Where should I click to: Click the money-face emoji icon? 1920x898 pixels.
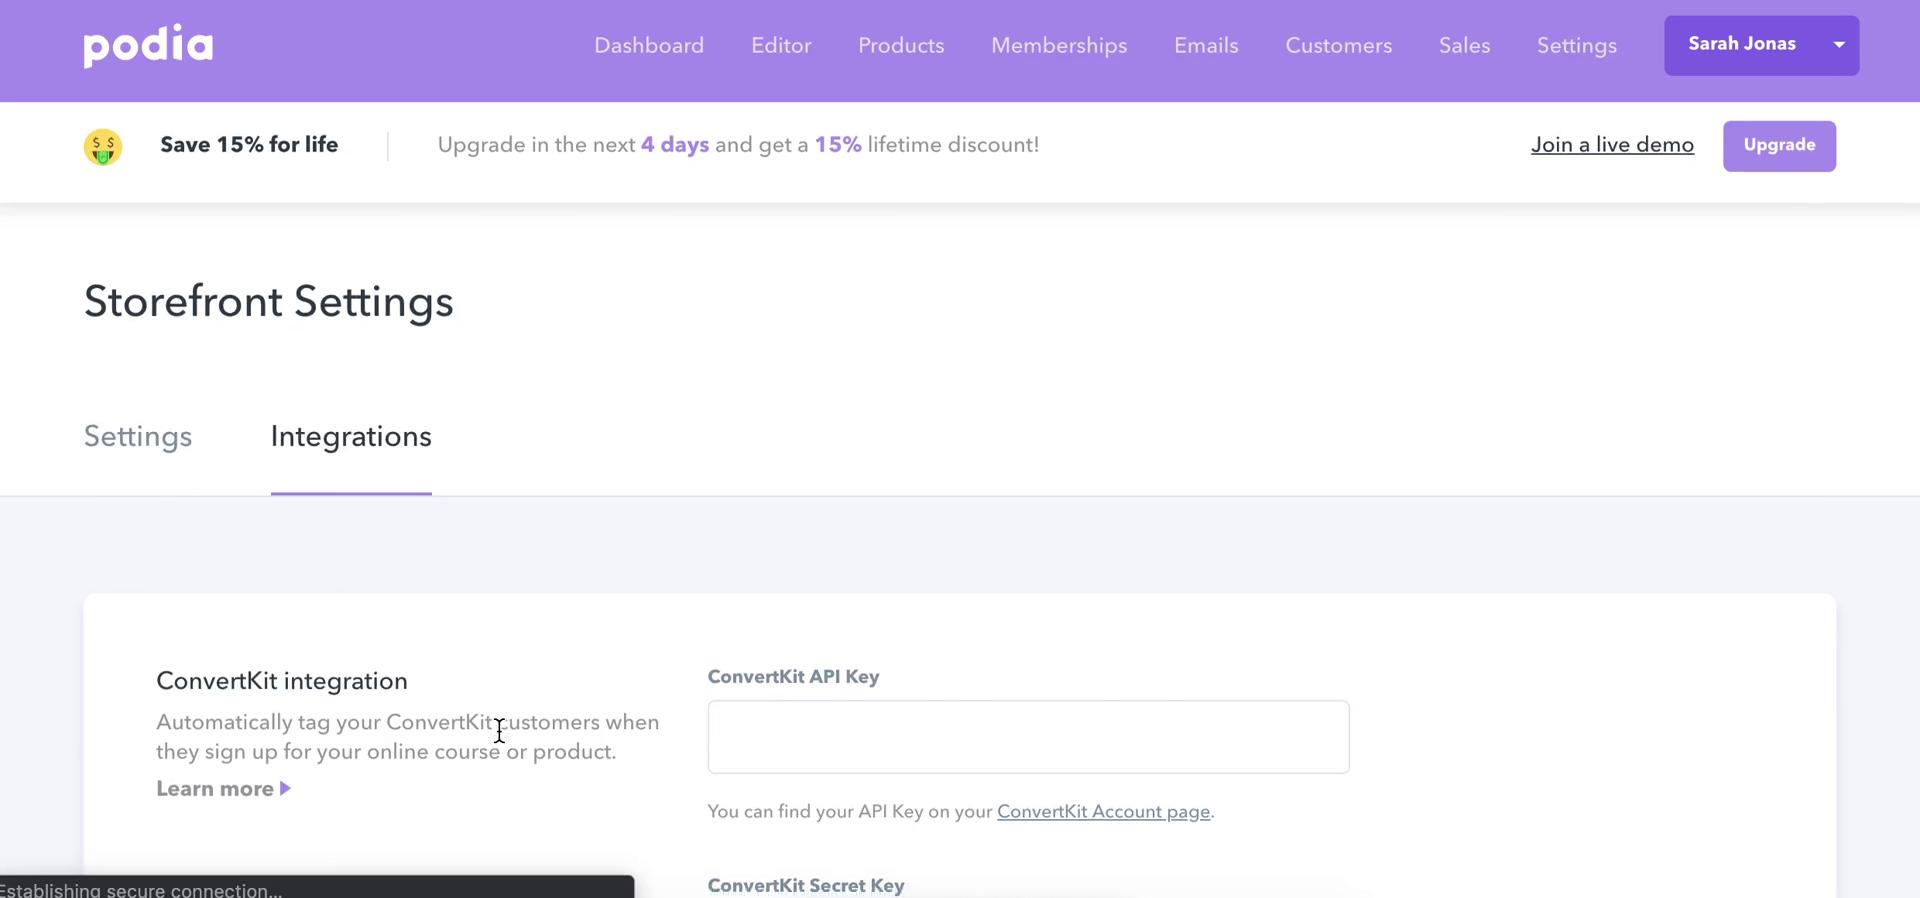(x=103, y=146)
